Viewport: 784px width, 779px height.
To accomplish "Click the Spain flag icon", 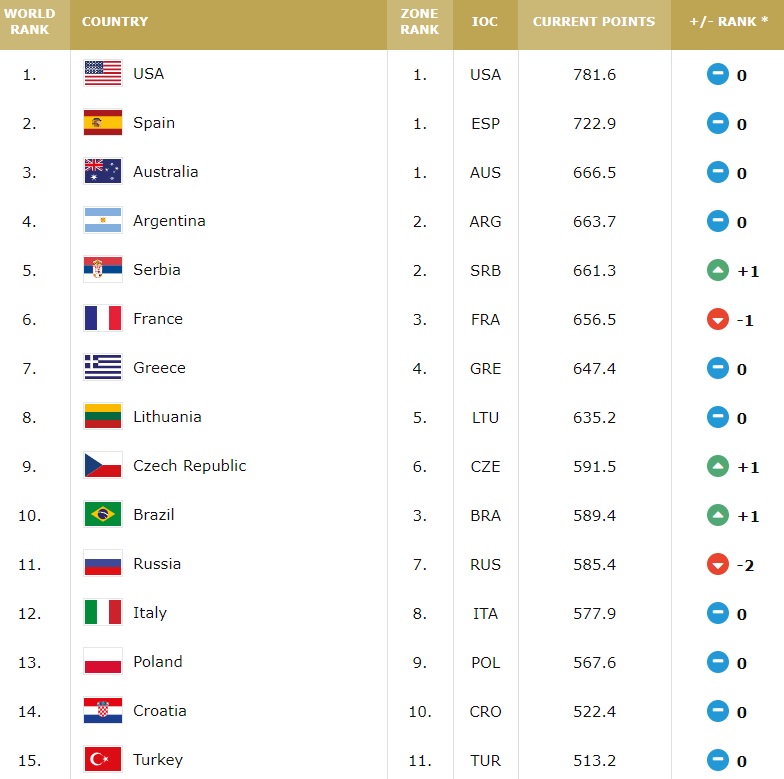I will pos(103,123).
